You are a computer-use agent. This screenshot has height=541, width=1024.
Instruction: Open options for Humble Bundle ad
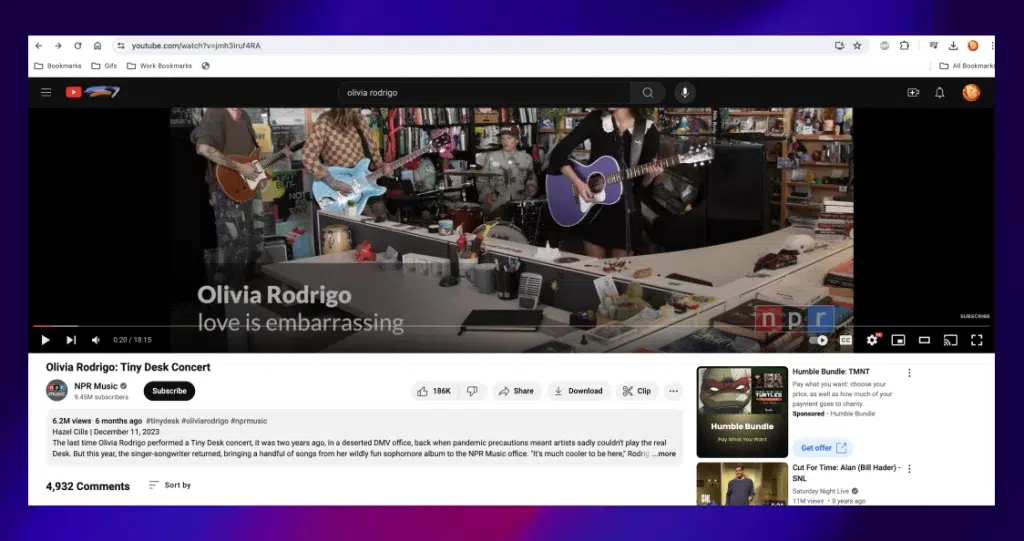[909, 372]
